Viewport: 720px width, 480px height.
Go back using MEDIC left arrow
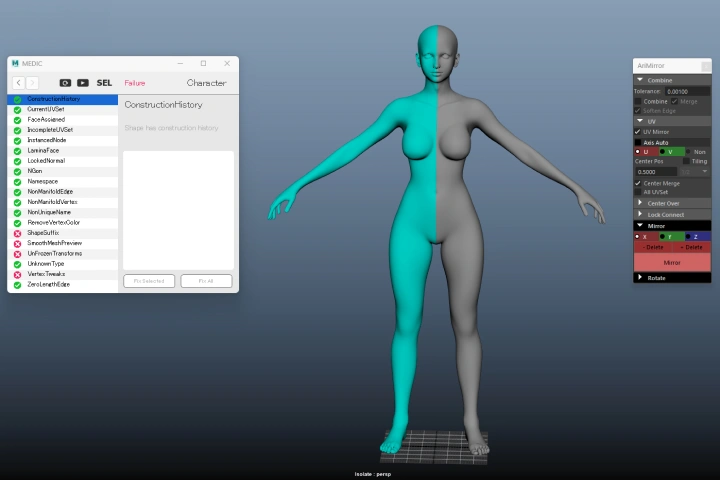pos(18,83)
